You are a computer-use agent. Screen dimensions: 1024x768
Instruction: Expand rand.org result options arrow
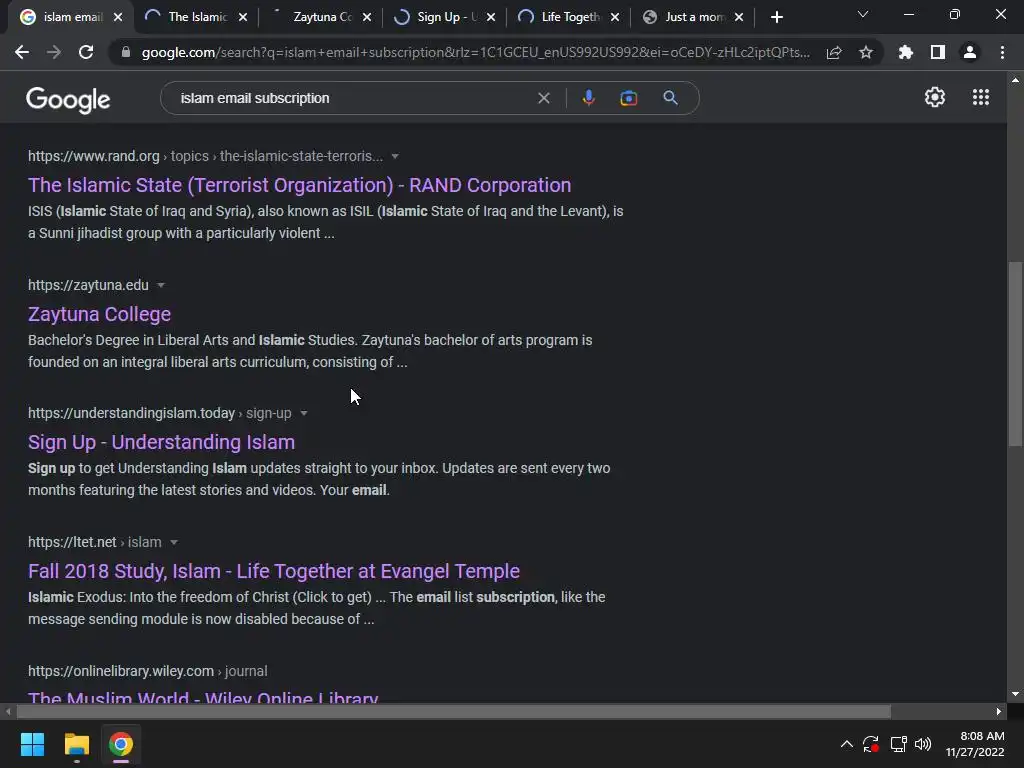(x=394, y=157)
